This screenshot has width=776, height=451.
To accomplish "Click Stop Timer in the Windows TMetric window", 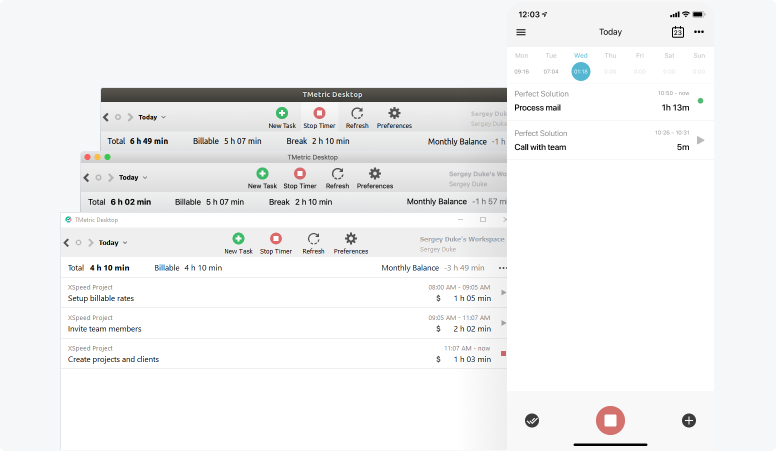I will pos(276,244).
